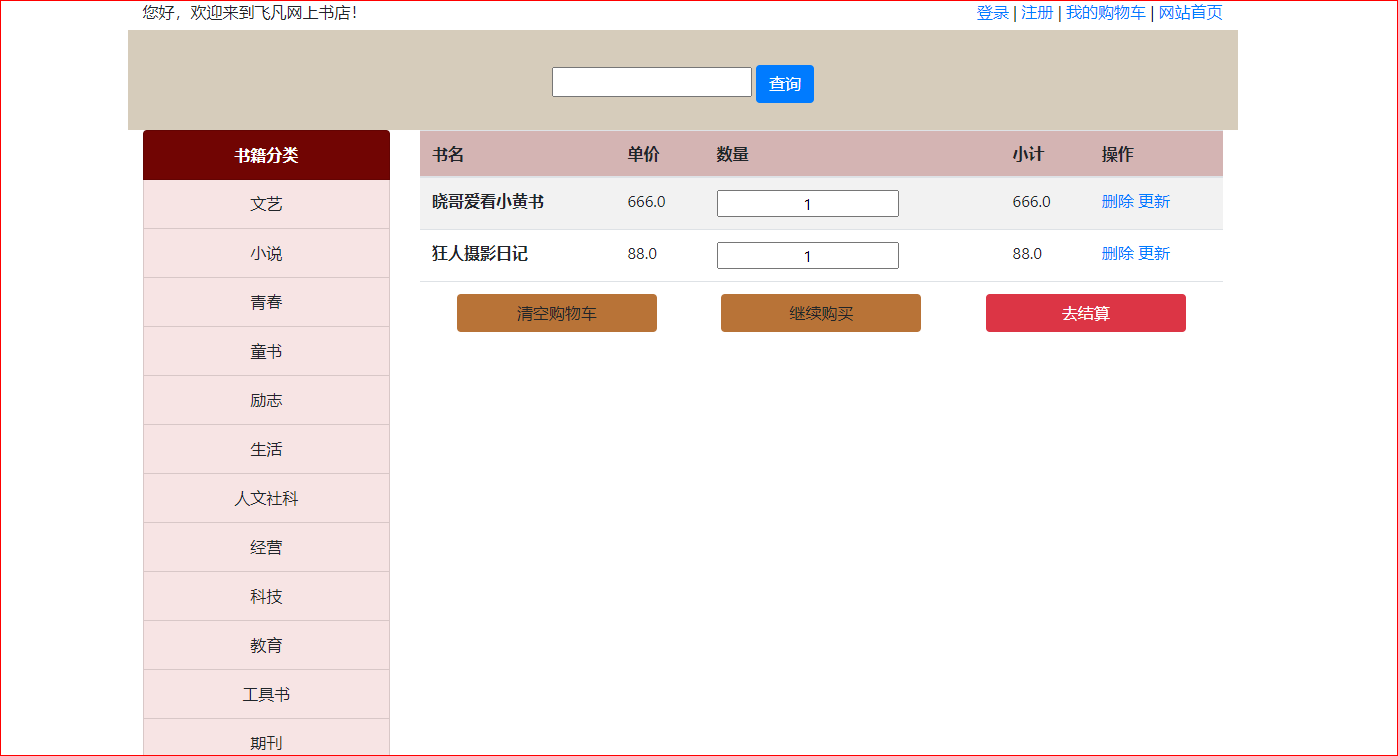Select the 人文社科 category
The image size is (1398, 756).
pyautogui.click(x=266, y=498)
